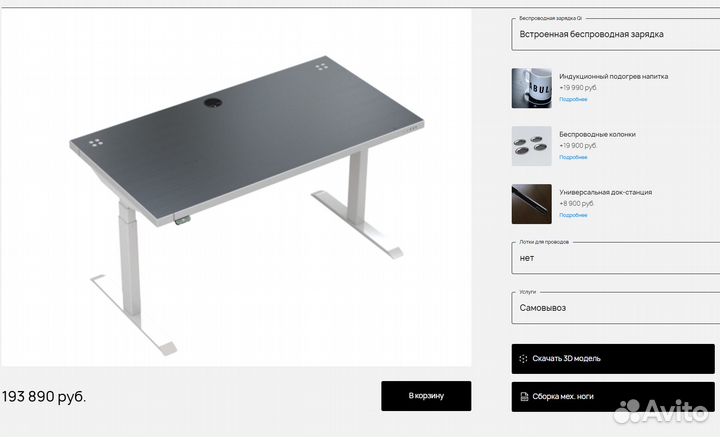Click the Сборка мех. ноги button
Image resolution: width=720 pixels, height=437 pixels.
pos(613,396)
